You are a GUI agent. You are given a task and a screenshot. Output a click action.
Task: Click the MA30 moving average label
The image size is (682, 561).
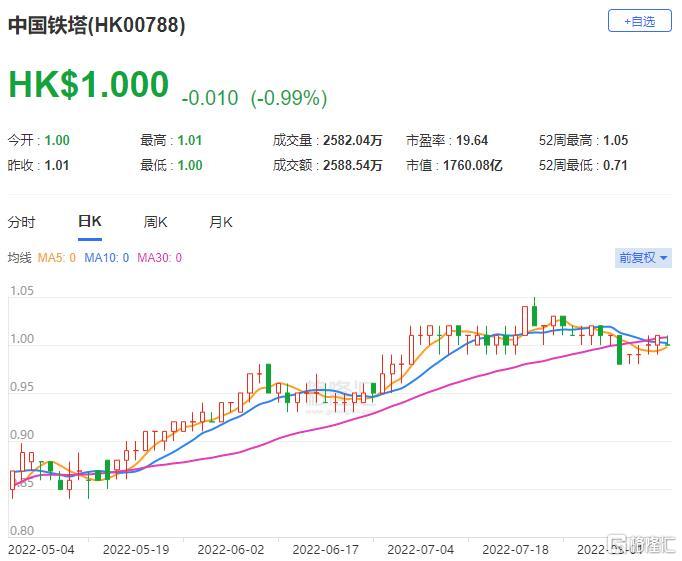[160, 258]
